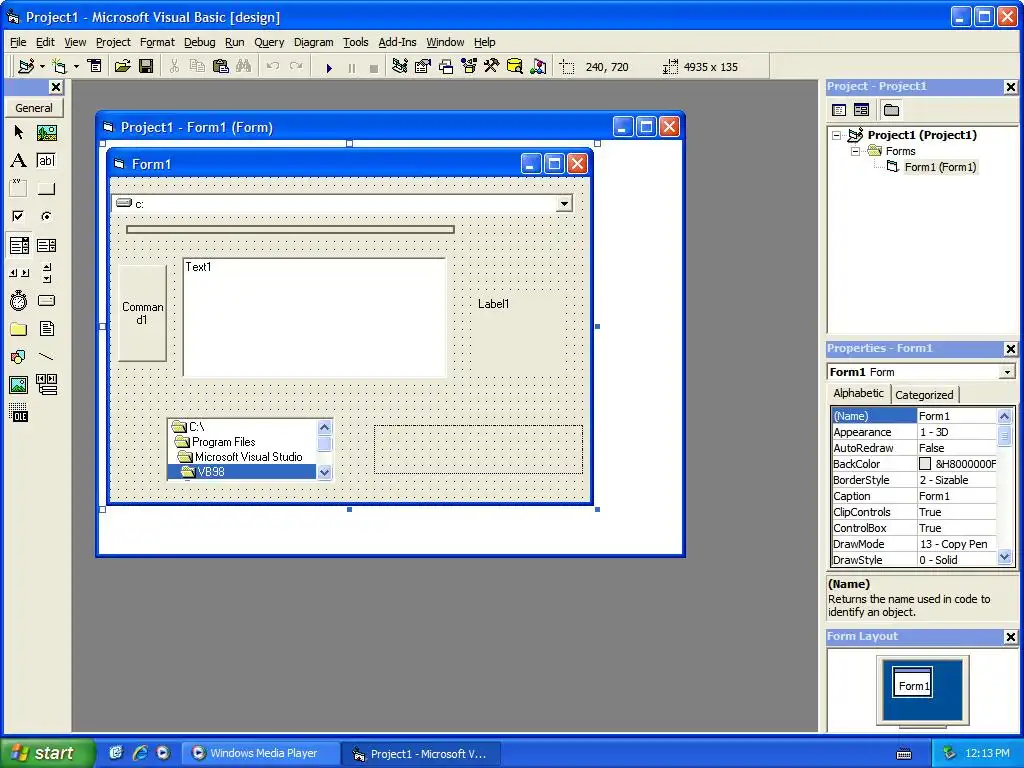Select the Command1 button on the form
1024x768 pixels.
click(142, 313)
